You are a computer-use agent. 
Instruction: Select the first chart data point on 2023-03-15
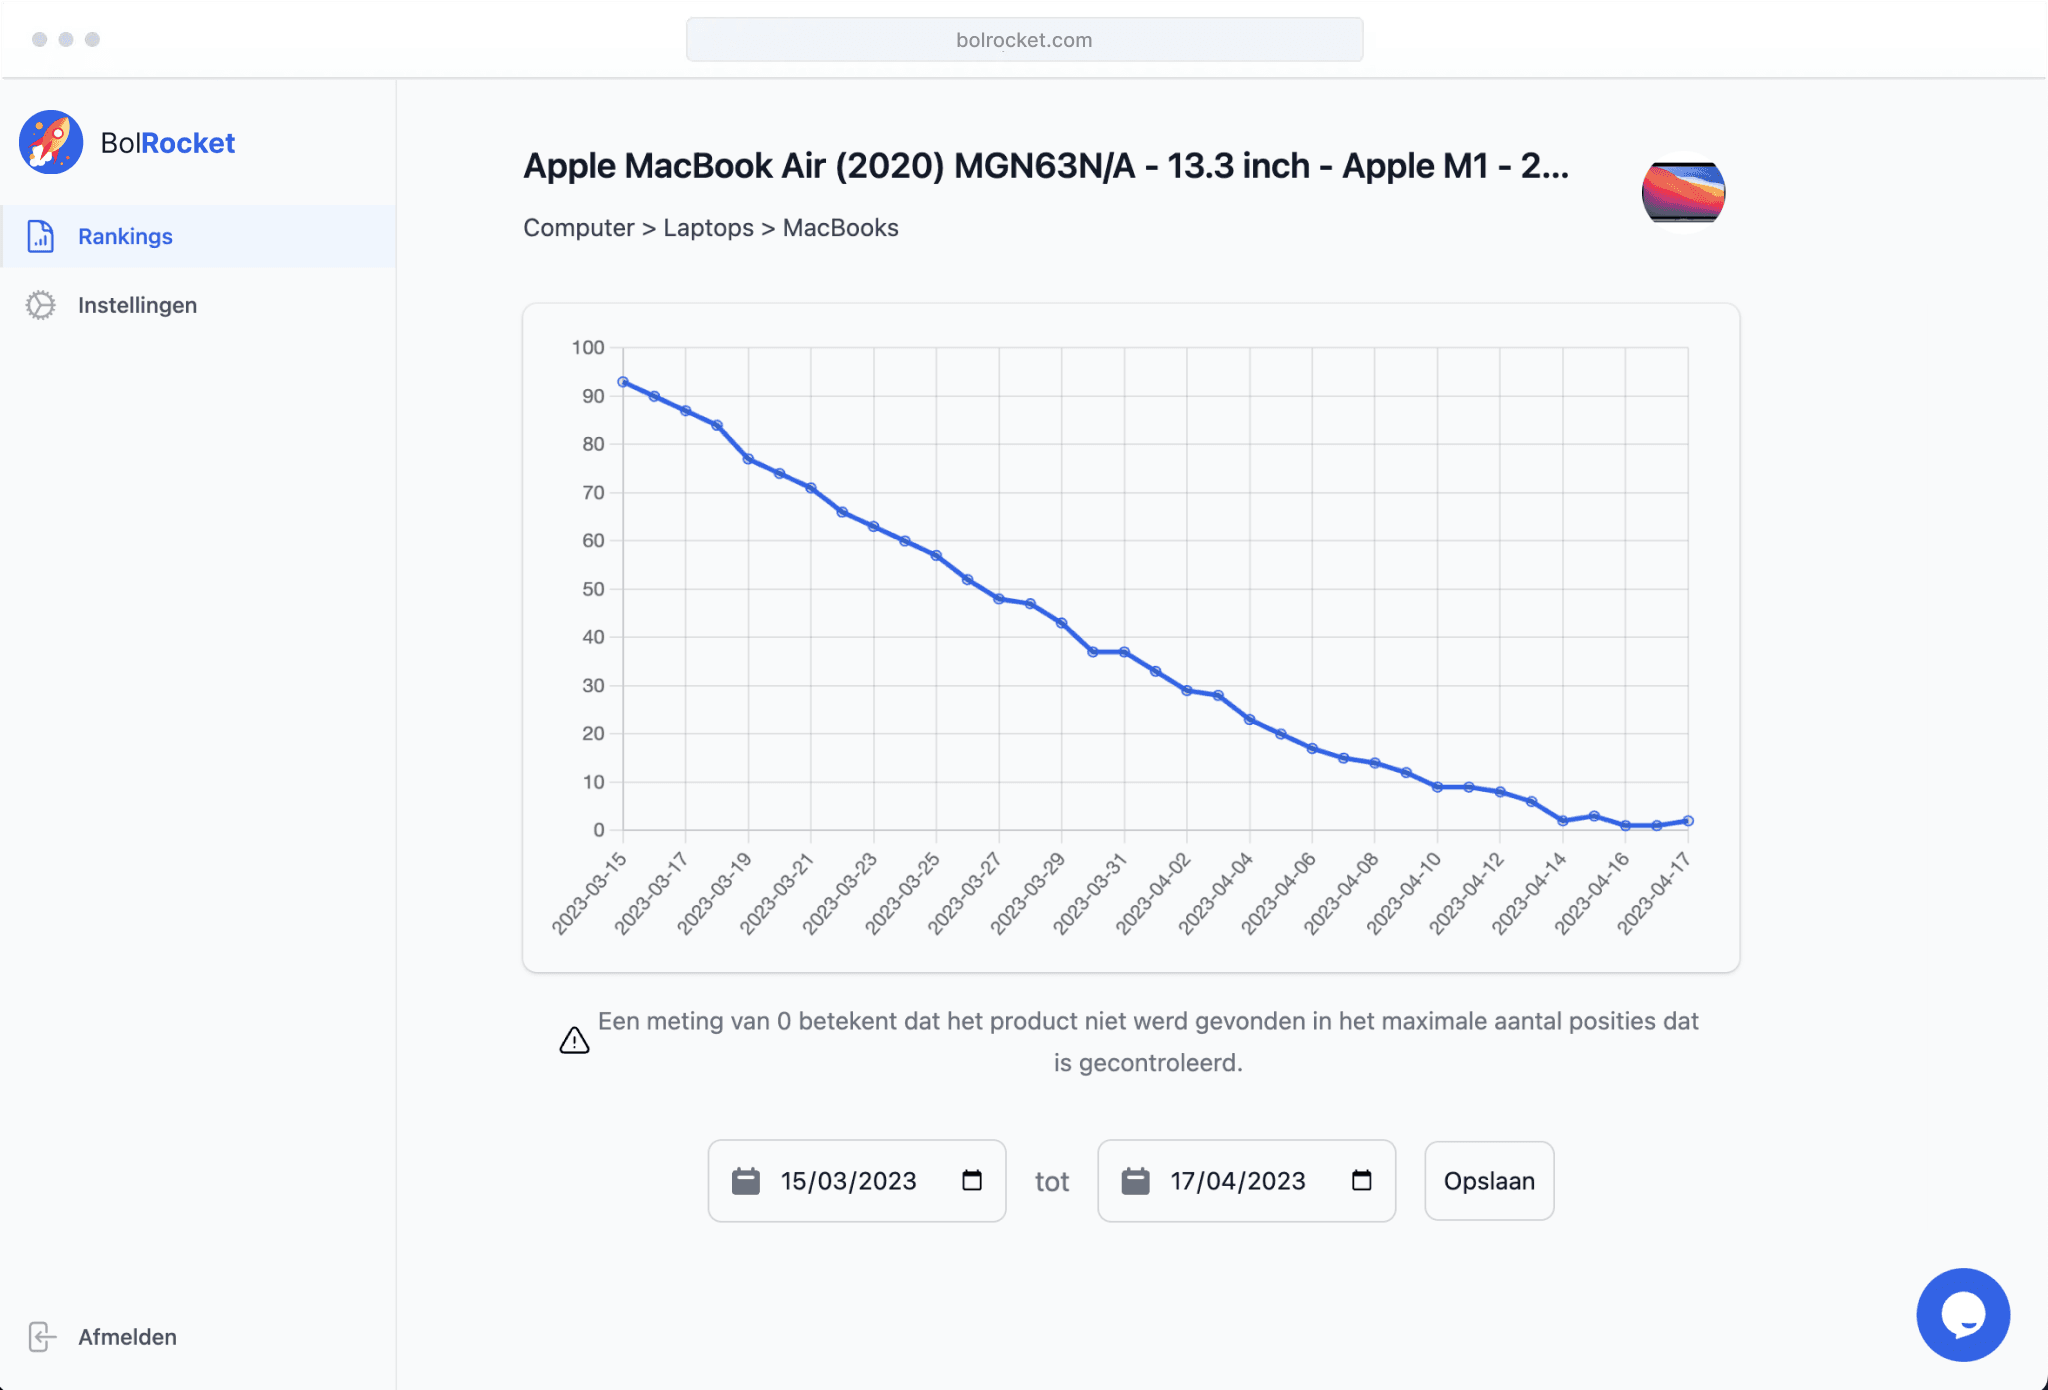coord(623,382)
